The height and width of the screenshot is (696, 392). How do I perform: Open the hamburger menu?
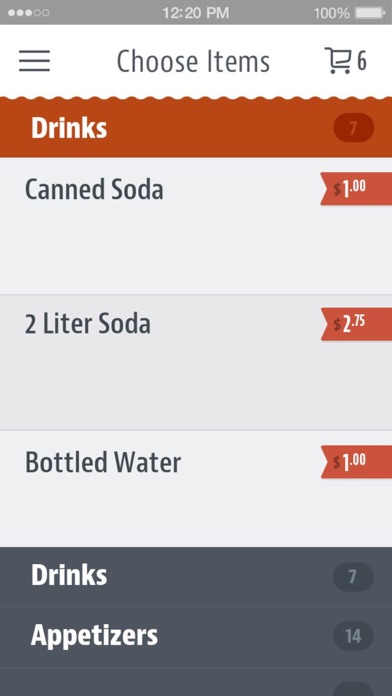35,61
